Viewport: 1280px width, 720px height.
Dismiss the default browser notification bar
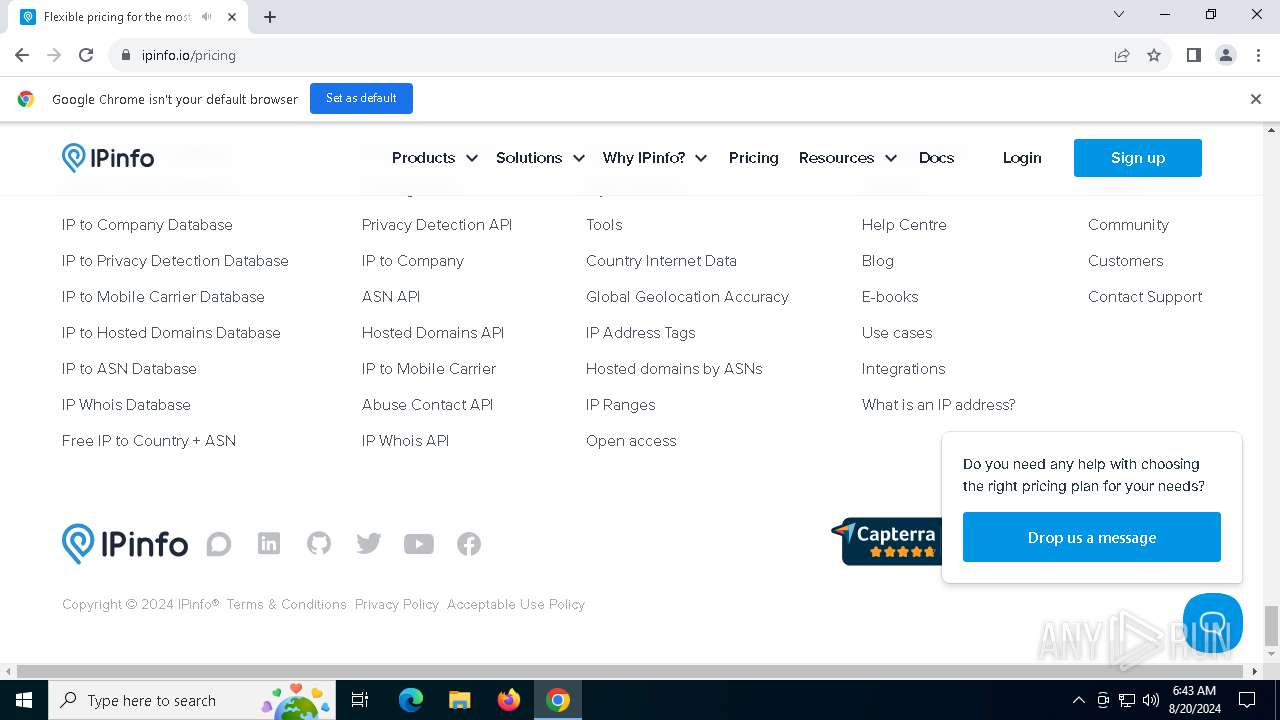pos(1255,99)
